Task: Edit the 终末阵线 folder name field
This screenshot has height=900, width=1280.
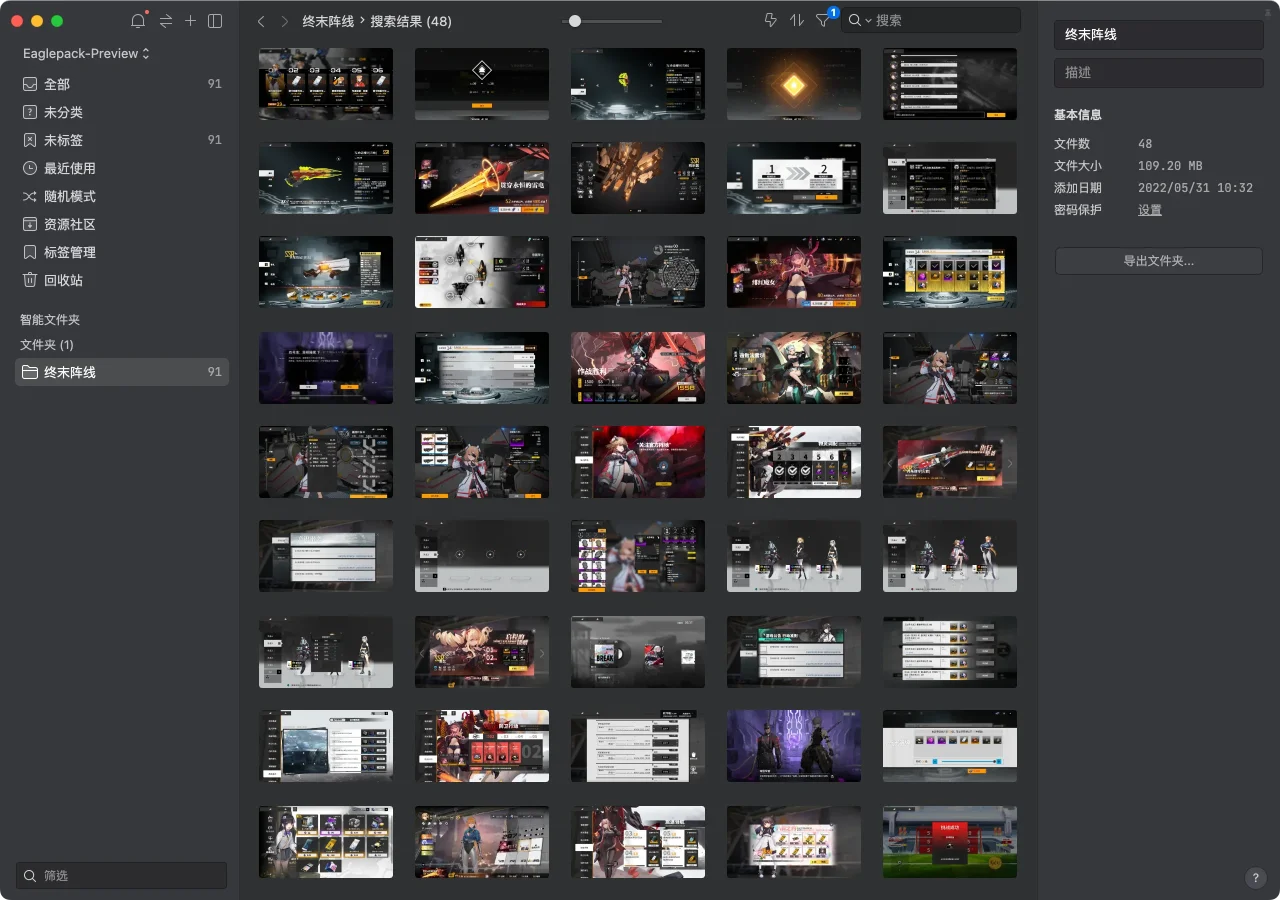Action: tap(1158, 35)
